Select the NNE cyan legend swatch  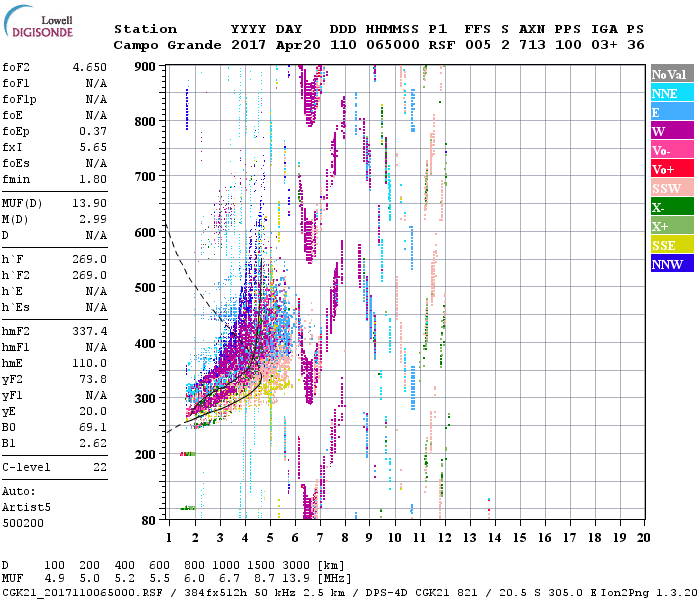coord(672,93)
